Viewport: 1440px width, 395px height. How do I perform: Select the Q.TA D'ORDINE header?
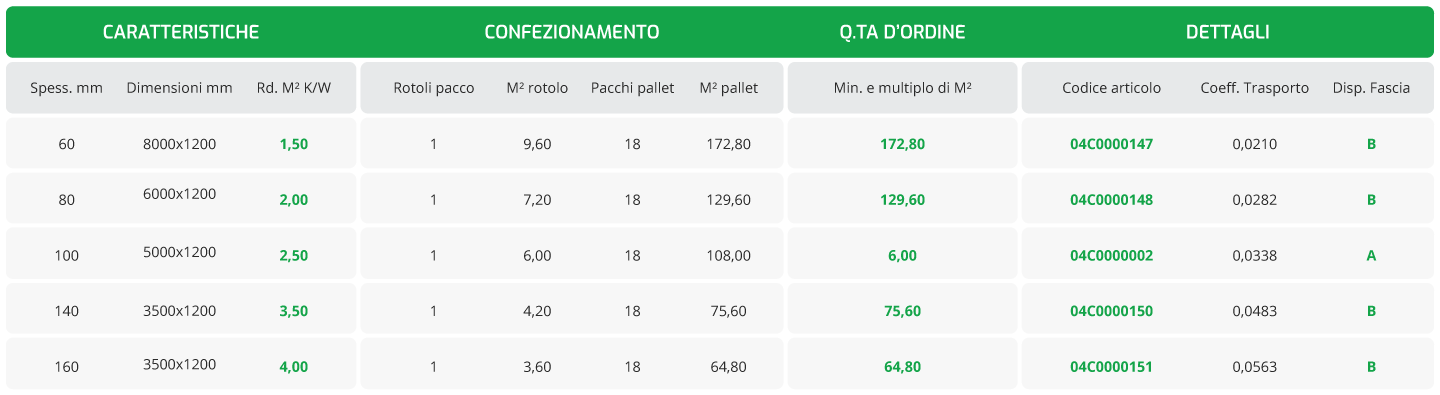coord(902,32)
